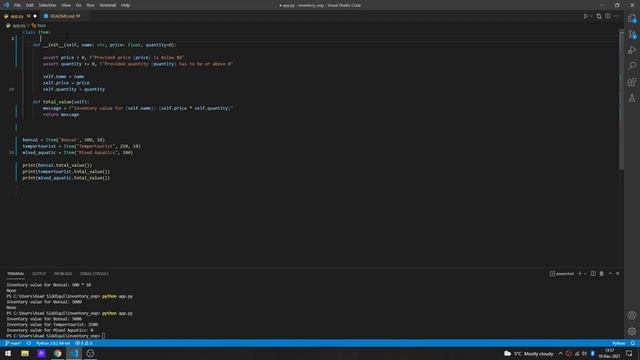Select Python interpreter version in status bar
The height and width of the screenshot is (360, 640).
point(53,343)
